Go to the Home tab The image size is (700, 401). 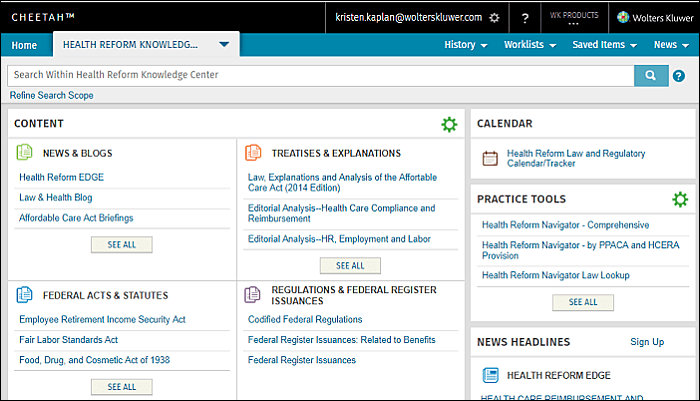click(24, 45)
